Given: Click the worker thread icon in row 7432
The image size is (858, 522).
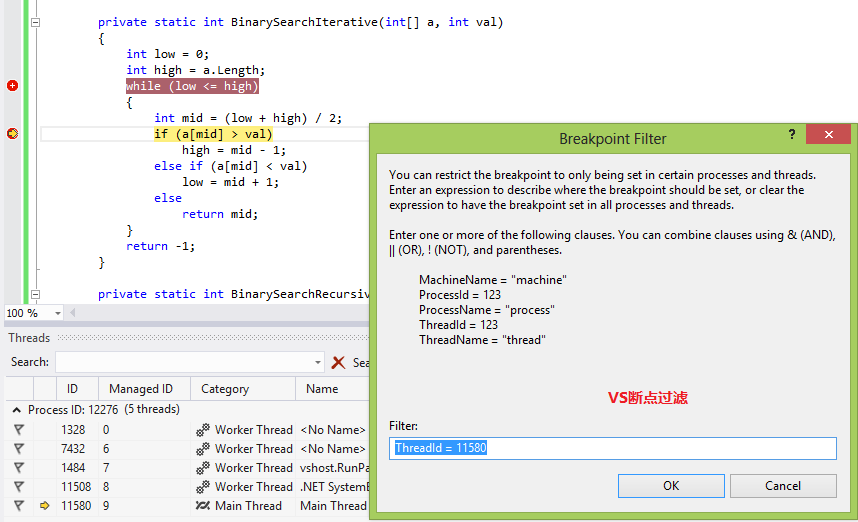Looking at the screenshot, I should [x=203, y=449].
